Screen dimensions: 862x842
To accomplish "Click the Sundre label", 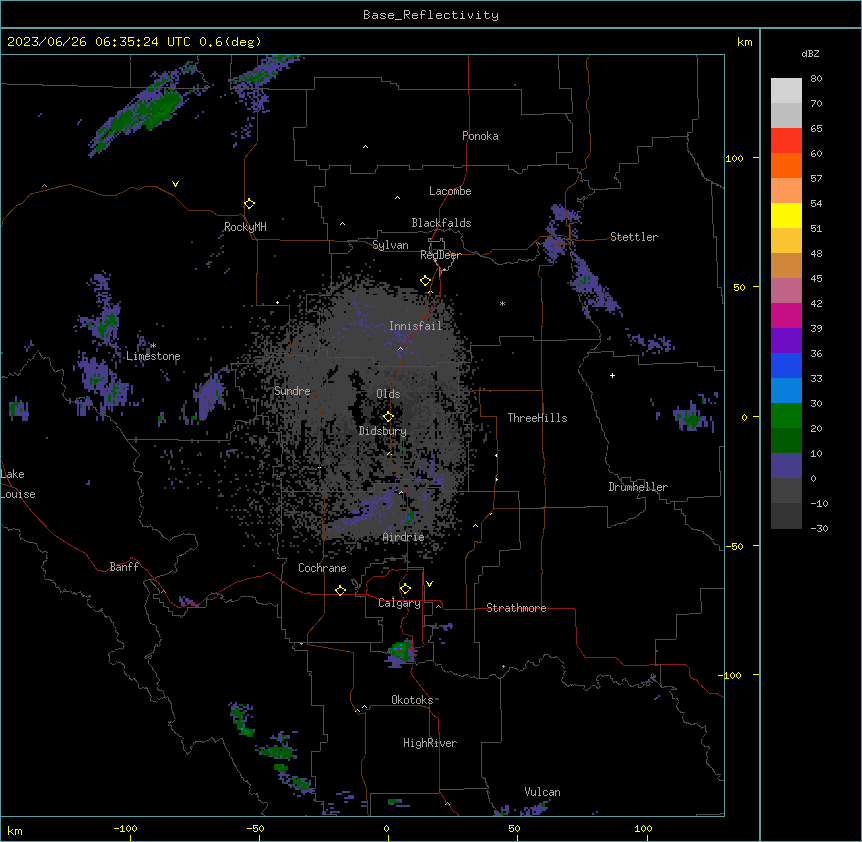I will pos(292,391).
